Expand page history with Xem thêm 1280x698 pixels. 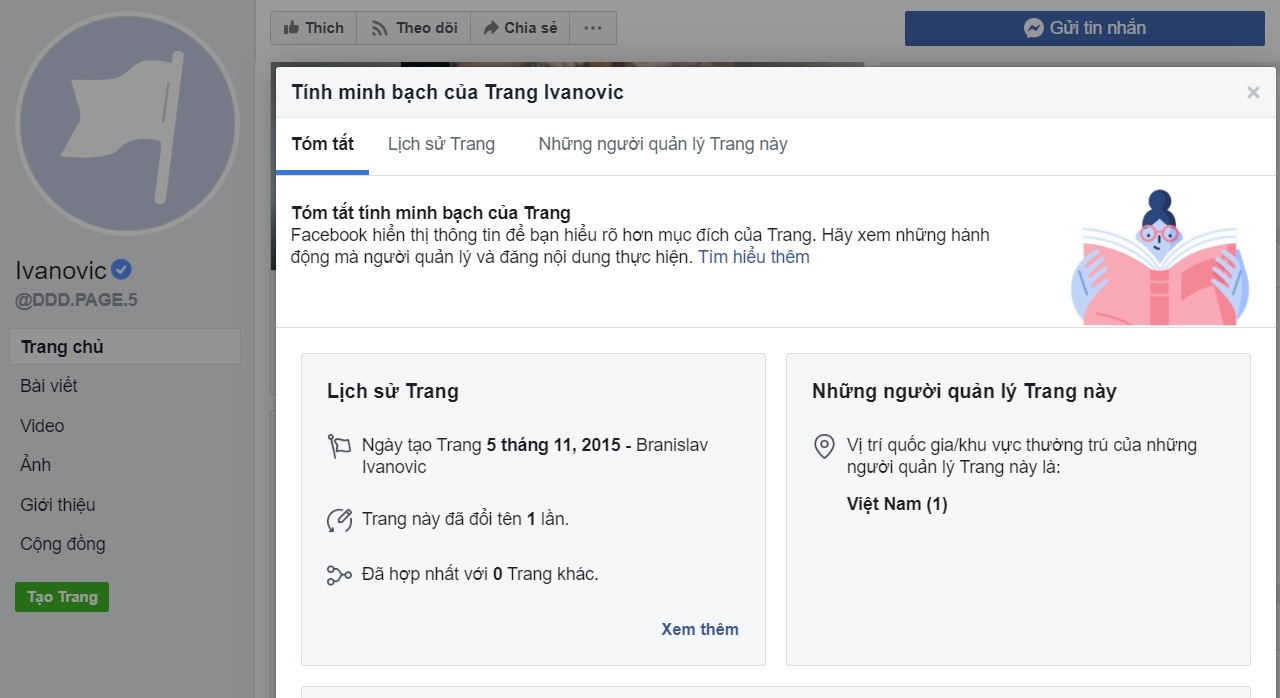699,629
